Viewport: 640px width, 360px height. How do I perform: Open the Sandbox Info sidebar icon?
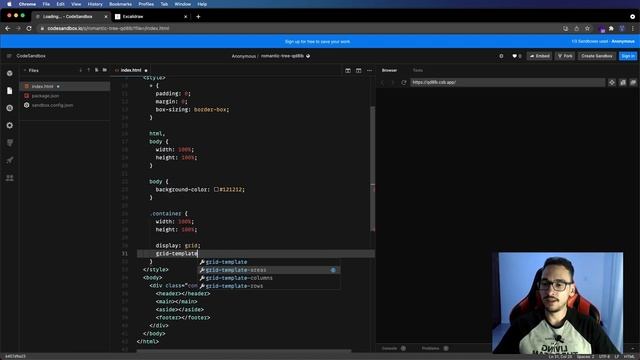(10, 73)
